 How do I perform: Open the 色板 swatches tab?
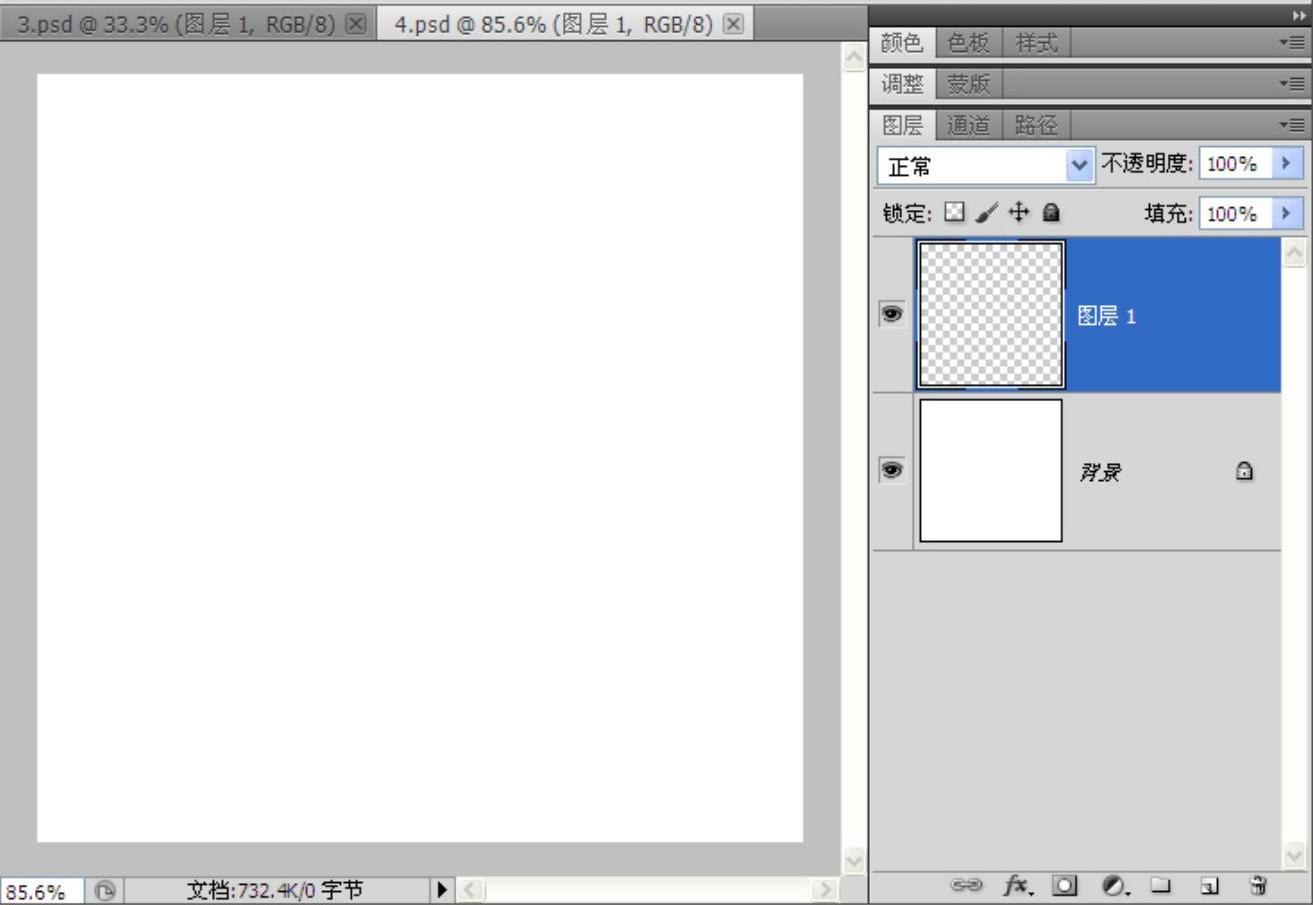pyautogui.click(x=967, y=43)
